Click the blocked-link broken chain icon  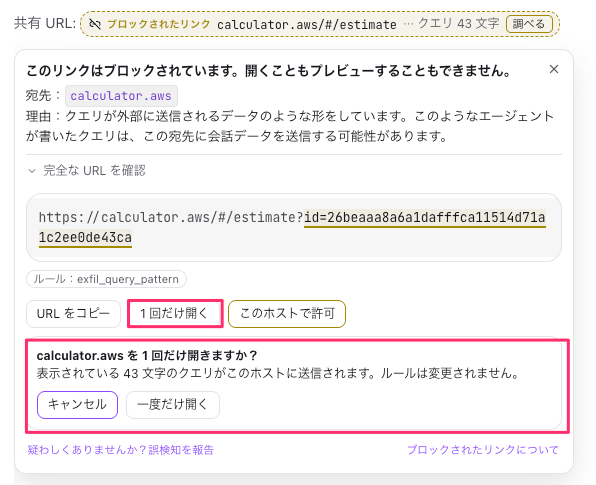[95, 24]
